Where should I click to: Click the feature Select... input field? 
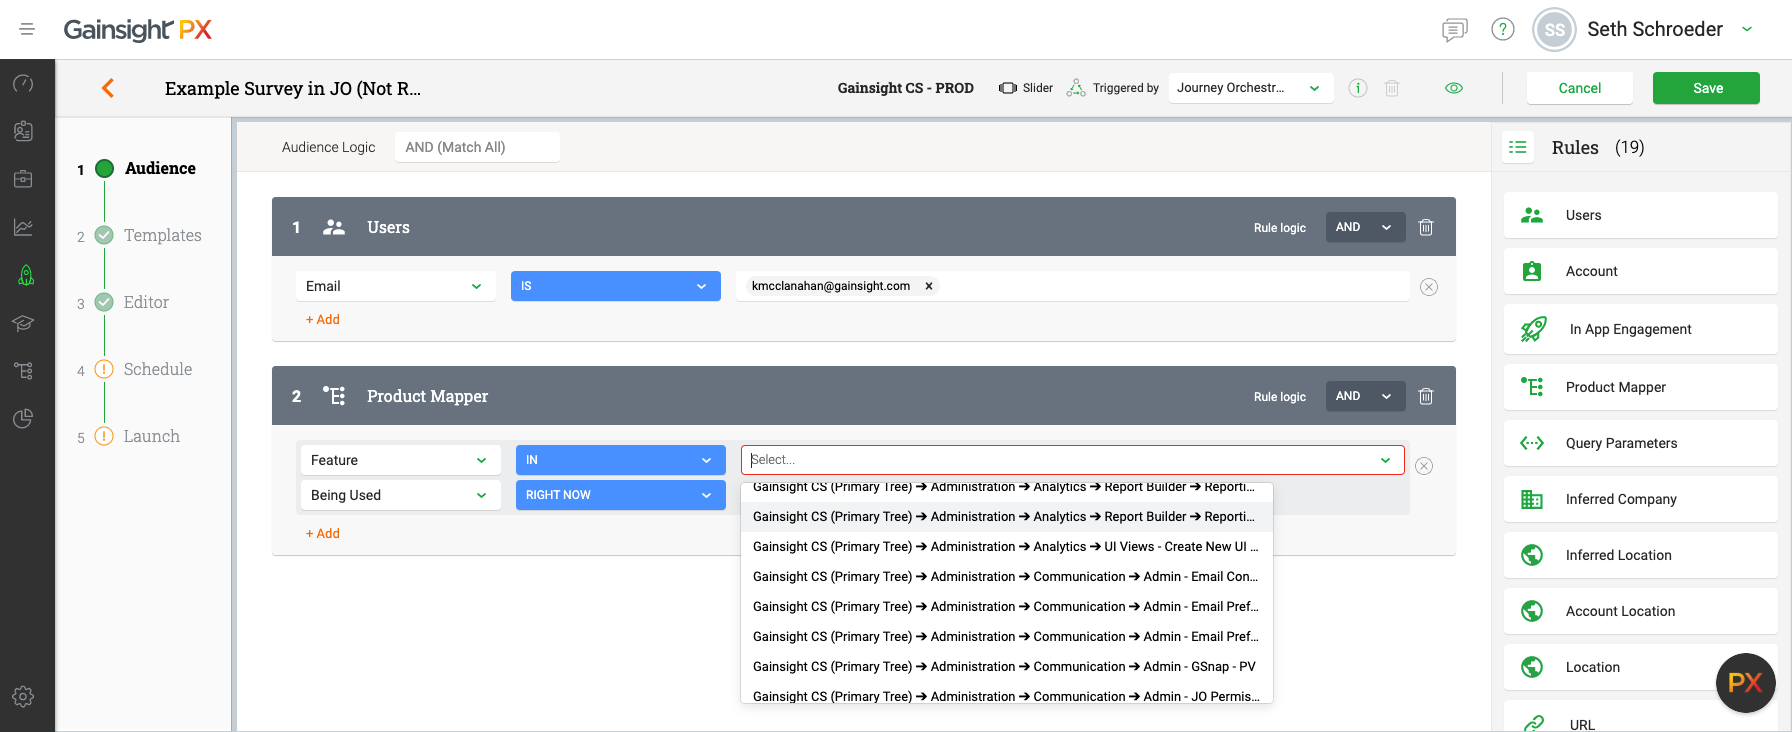(1072, 460)
